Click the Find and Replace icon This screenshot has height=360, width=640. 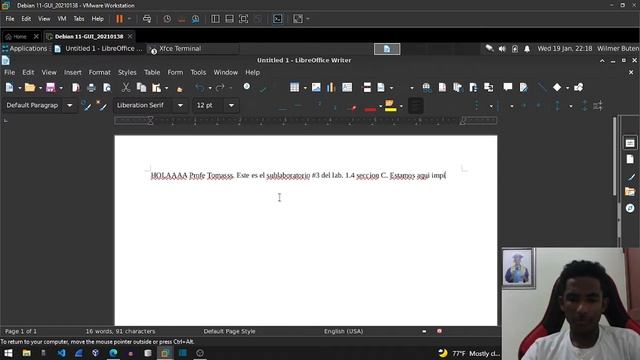coord(247,87)
